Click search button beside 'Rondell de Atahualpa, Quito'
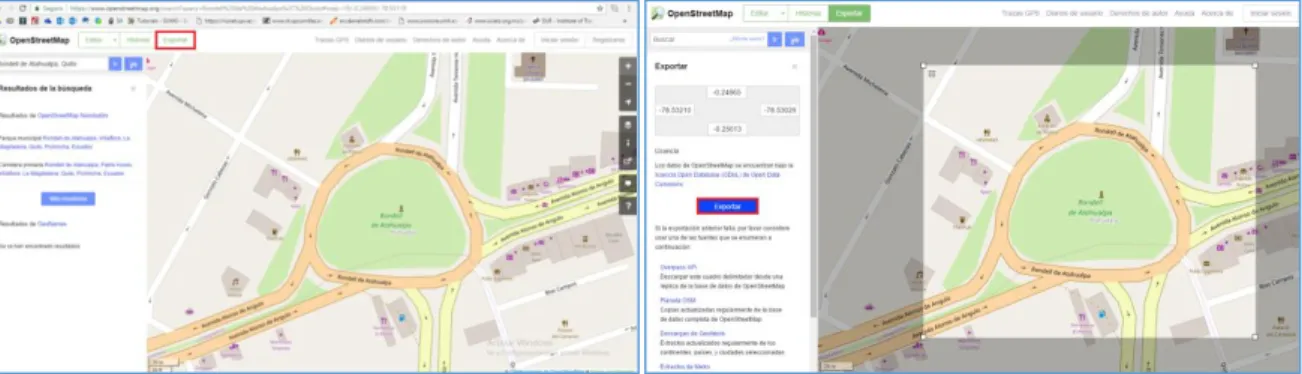Screen dimensions: 1302x374 (x=115, y=63)
